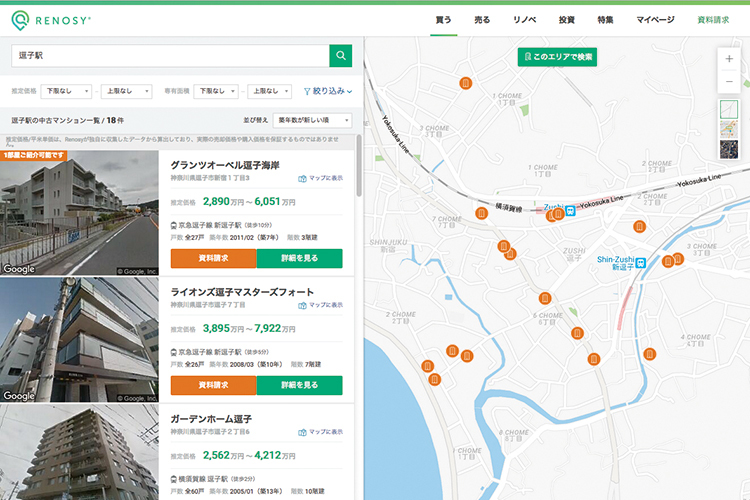Zoom out on the map
Viewport: 750px width, 500px height.
point(729,81)
